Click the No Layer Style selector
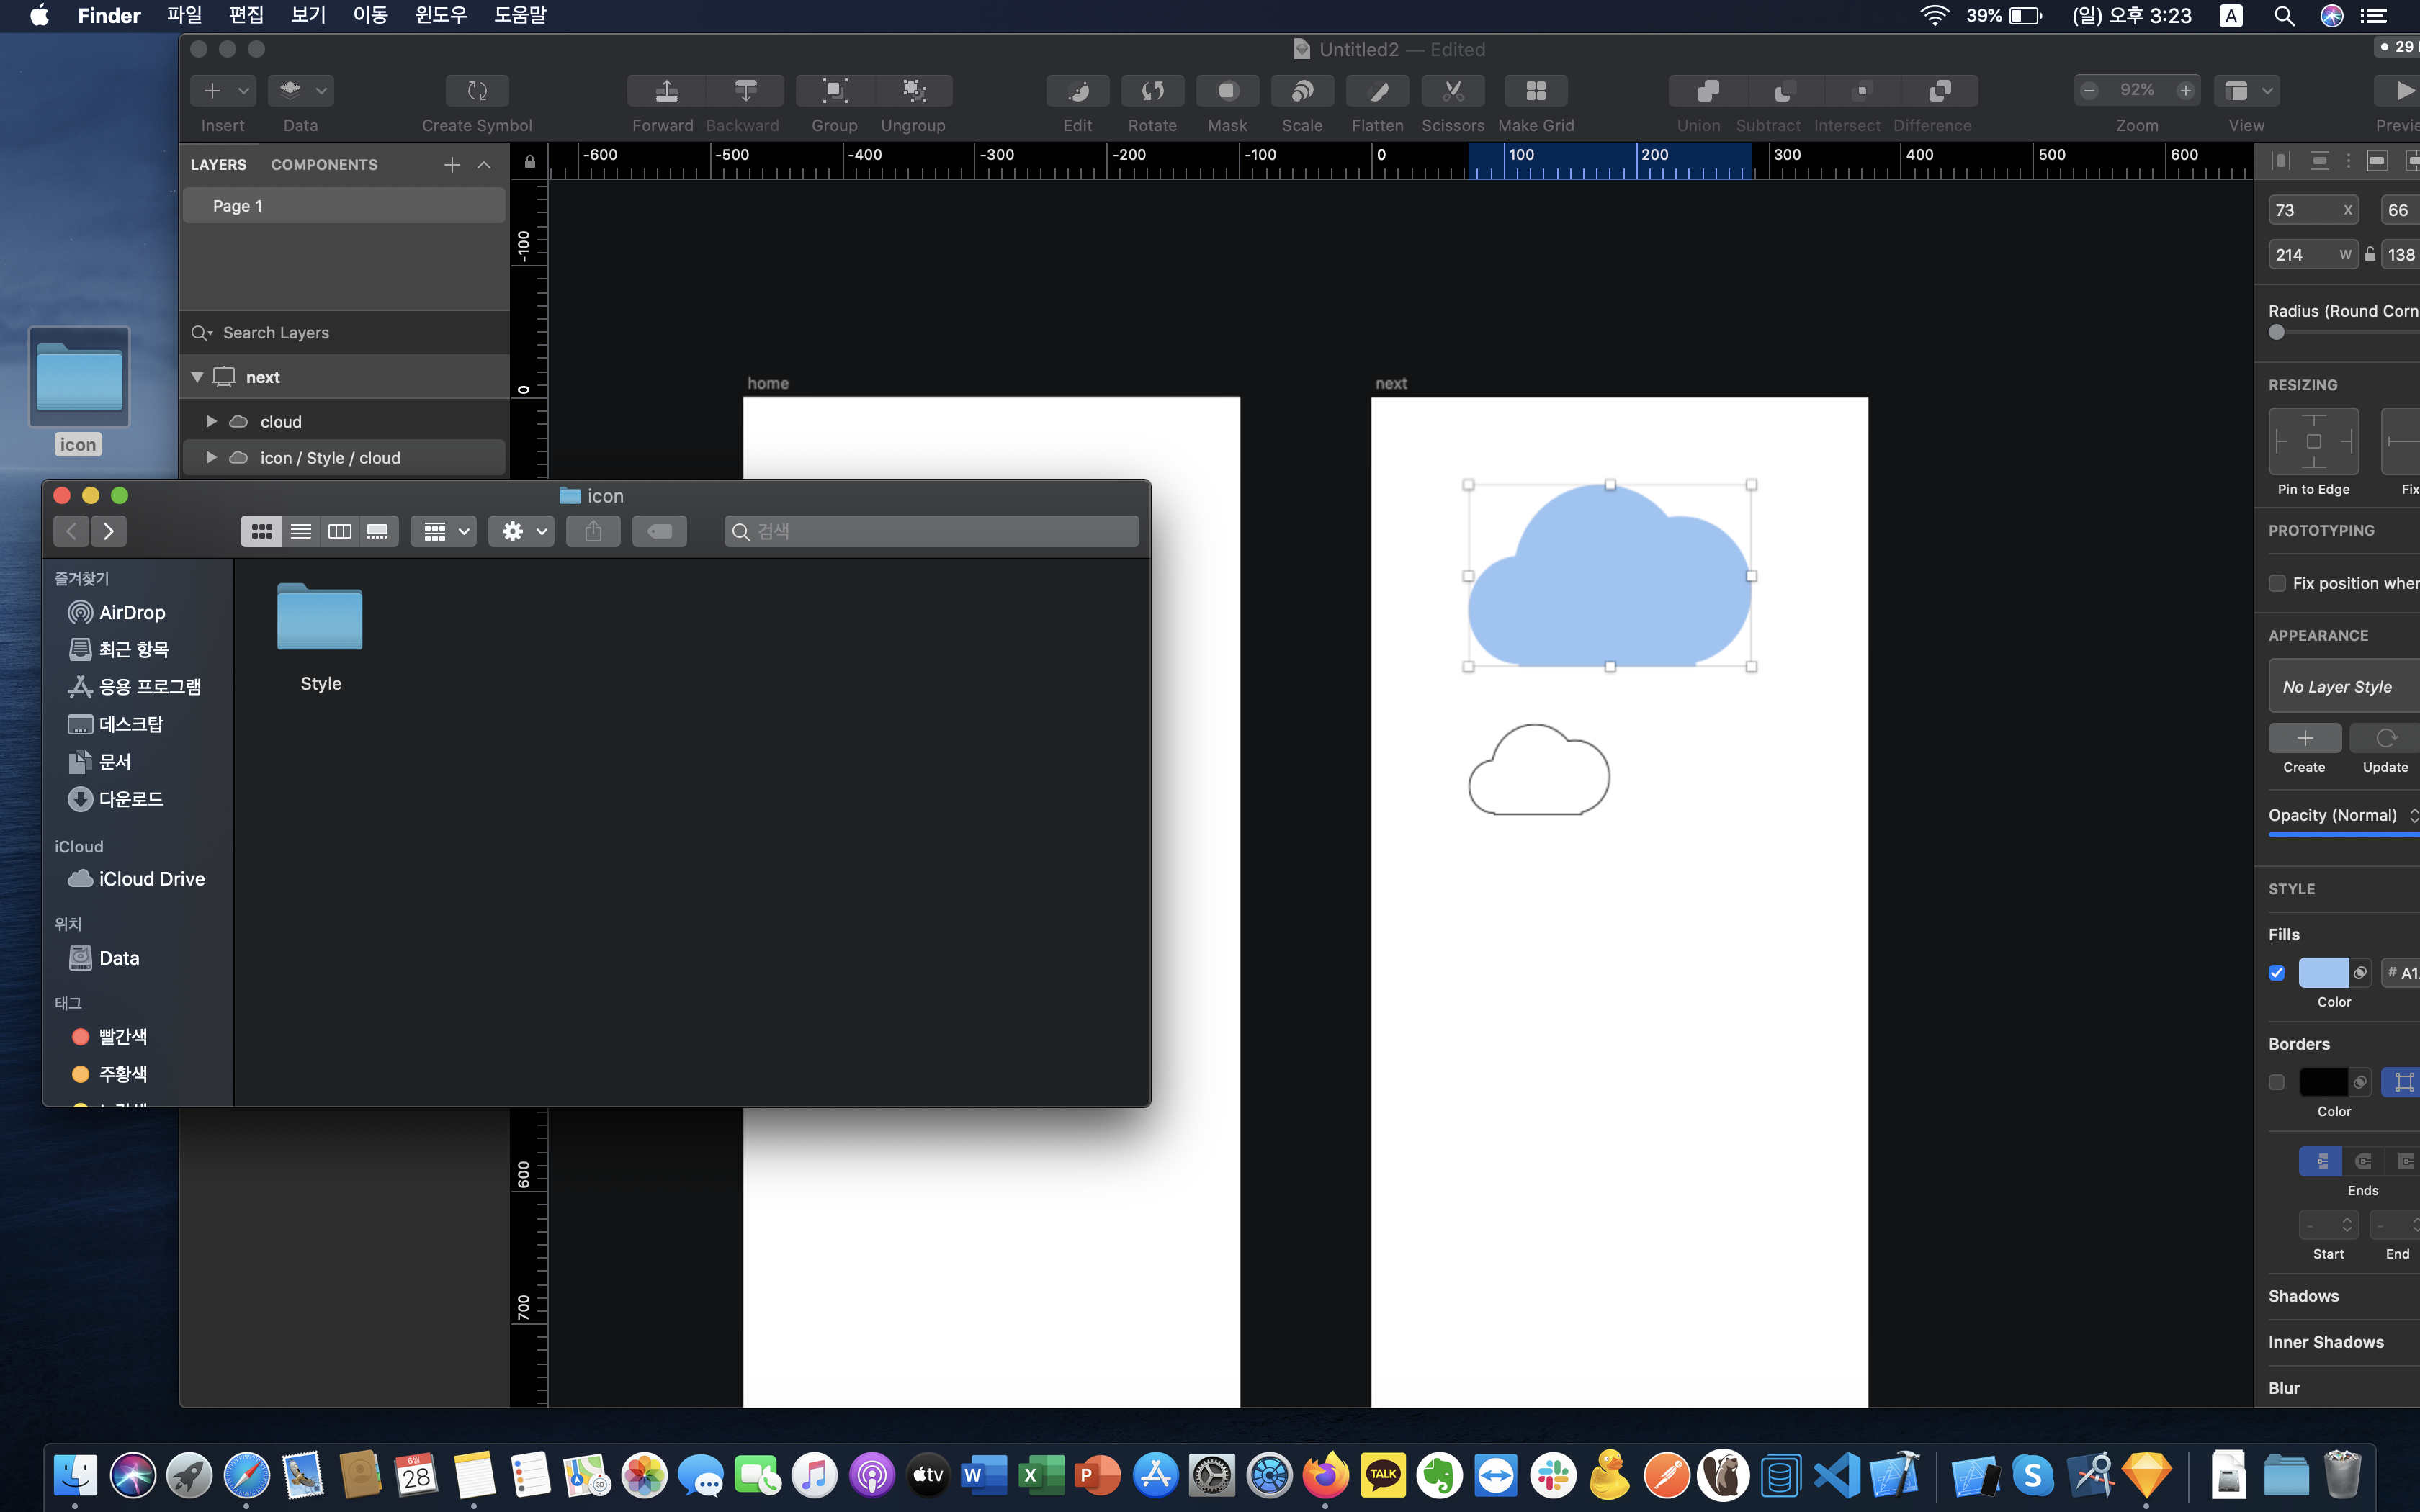Viewport: 2420px width, 1512px height. [x=2343, y=687]
